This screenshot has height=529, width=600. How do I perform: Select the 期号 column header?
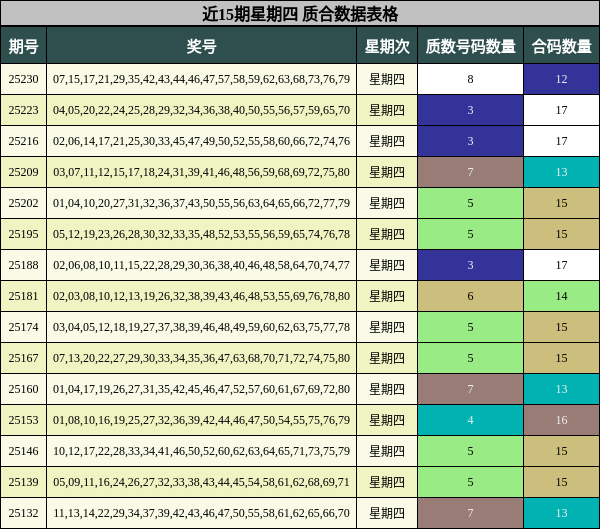click(x=23, y=47)
